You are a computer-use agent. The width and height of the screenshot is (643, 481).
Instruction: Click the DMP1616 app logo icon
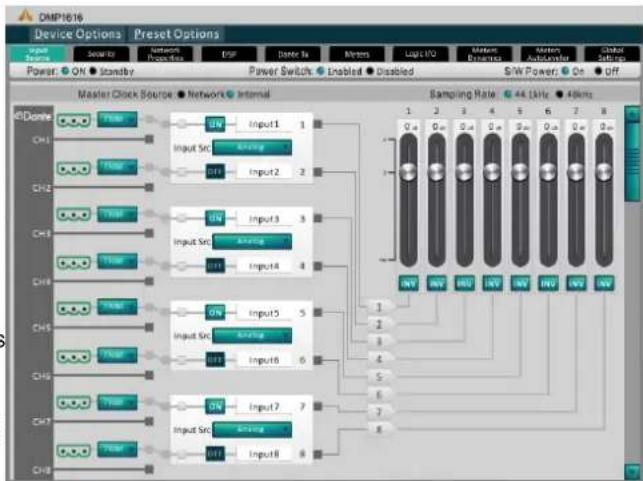pyautogui.click(x=25, y=16)
